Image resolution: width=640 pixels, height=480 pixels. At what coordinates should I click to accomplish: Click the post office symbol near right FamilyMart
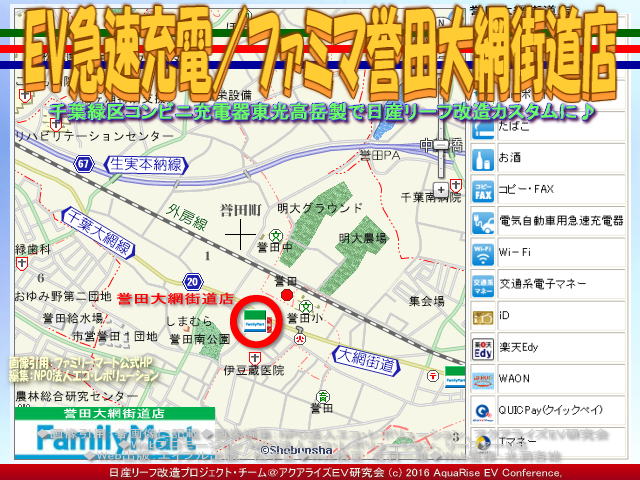point(432,376)
